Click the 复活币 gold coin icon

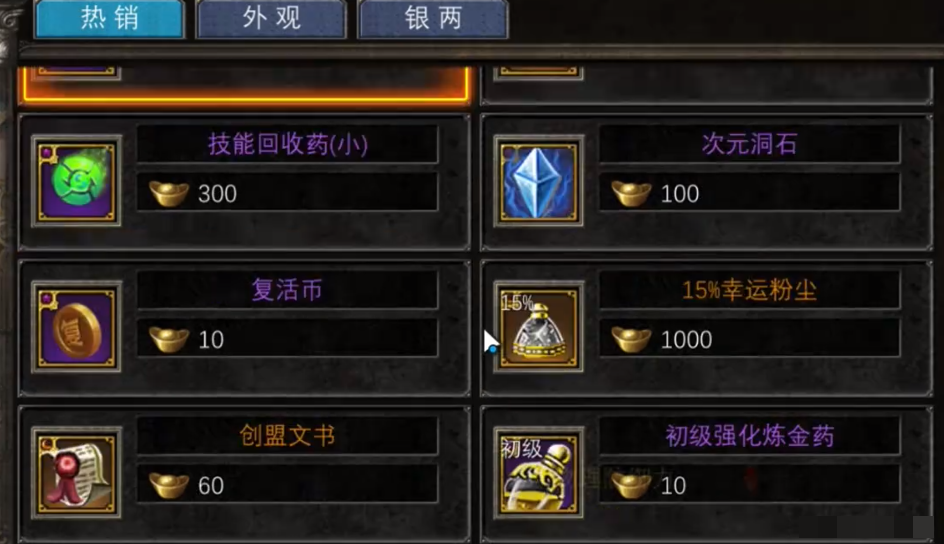click(x=76, y=327)
